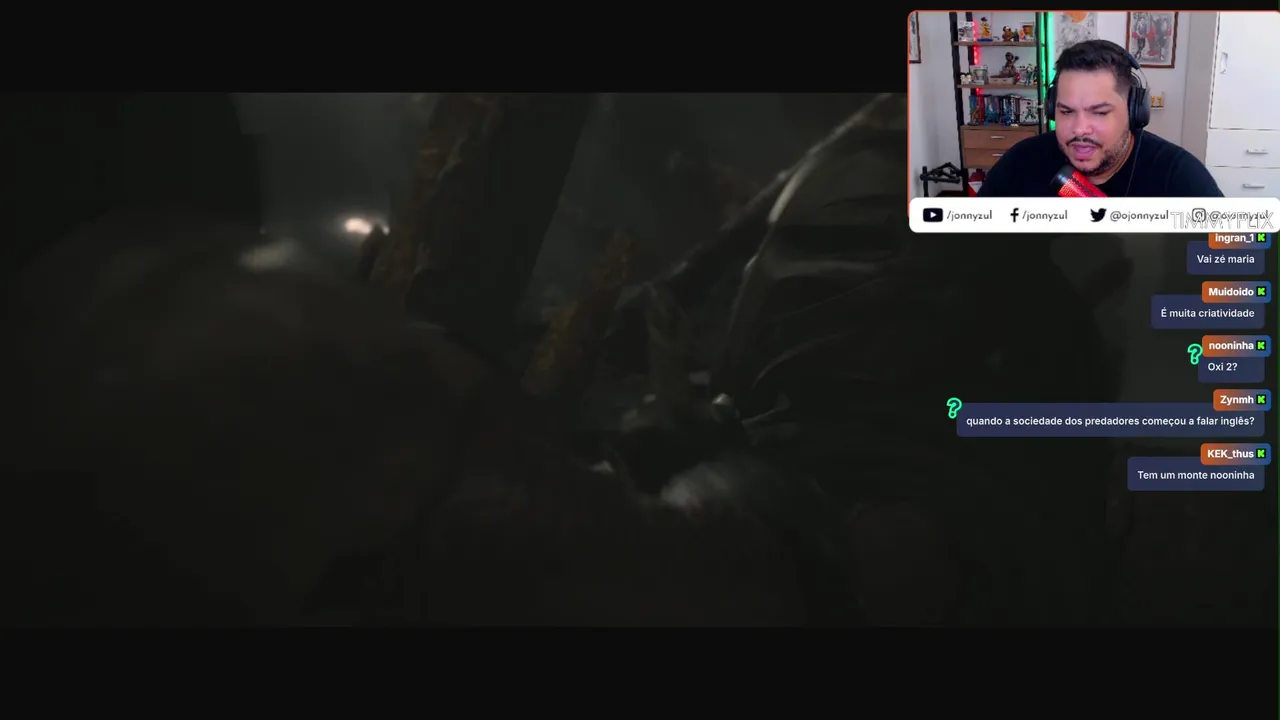Select the username Muidoido in chat
1280x720 pixels.
[1230, 292]
